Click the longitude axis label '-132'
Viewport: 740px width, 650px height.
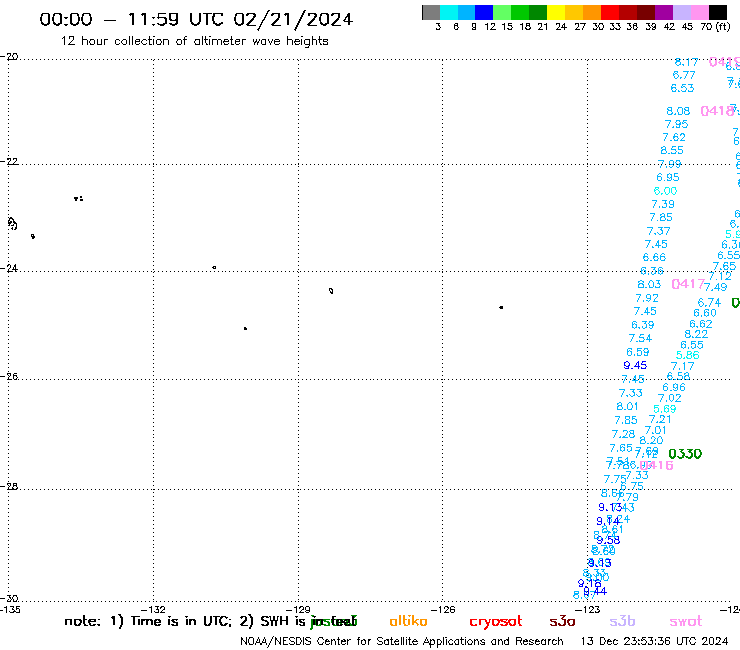pos(154,609)
